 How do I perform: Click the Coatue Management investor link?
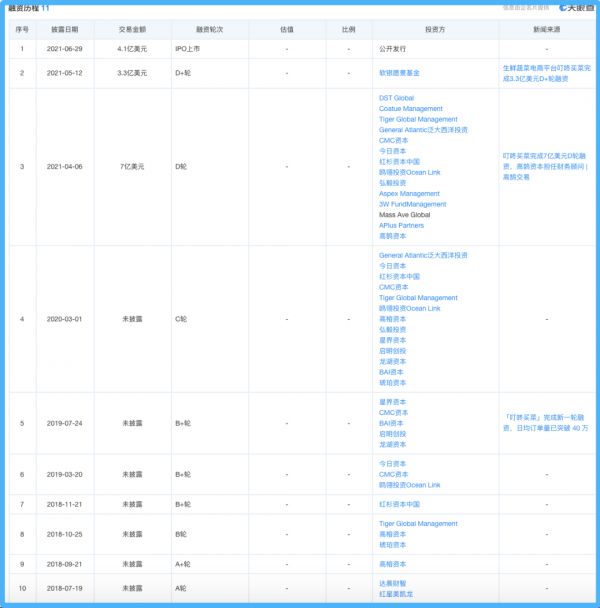coord(410,109)
